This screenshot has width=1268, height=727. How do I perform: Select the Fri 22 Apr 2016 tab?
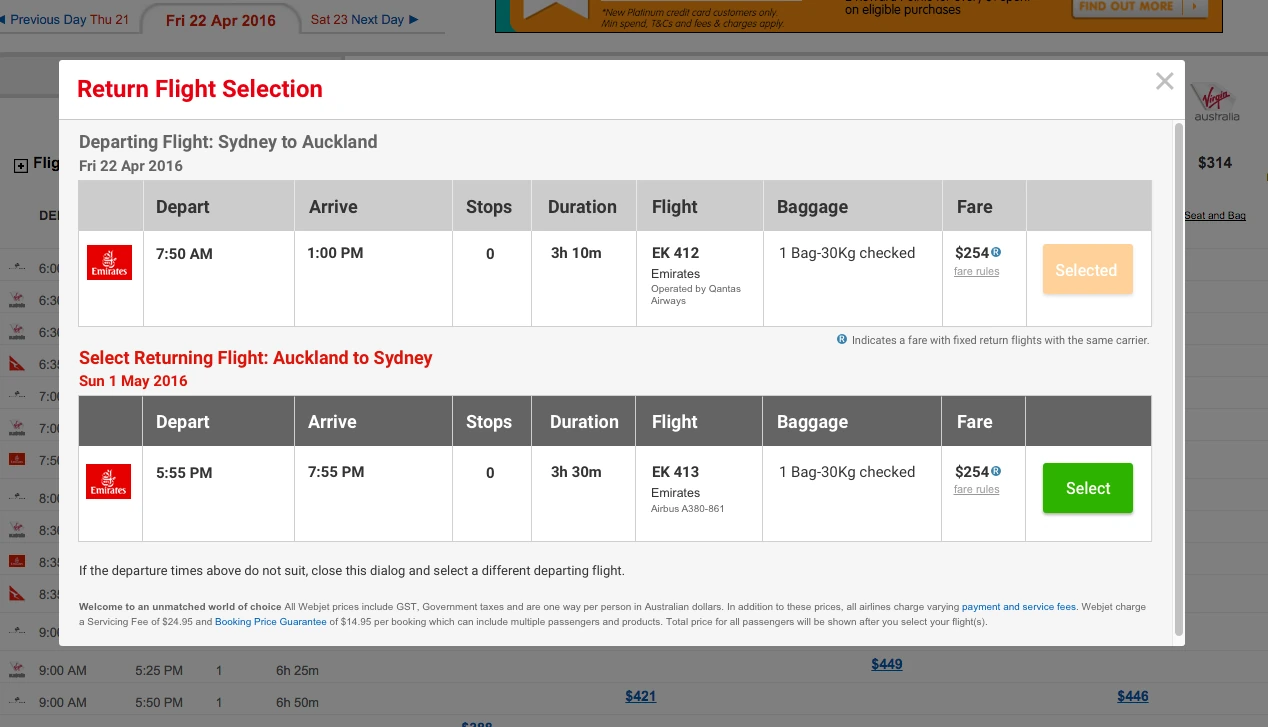click(x=221, y=21)
